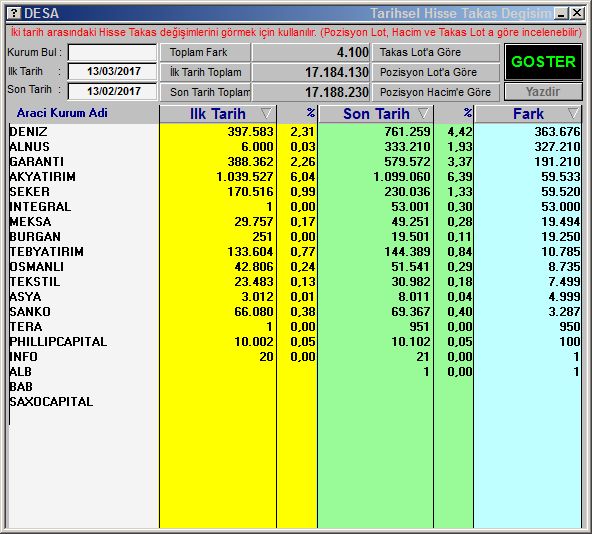Click DENIZ Son Tarih value 761.259

pyautogui.click(x=407, y=131)
